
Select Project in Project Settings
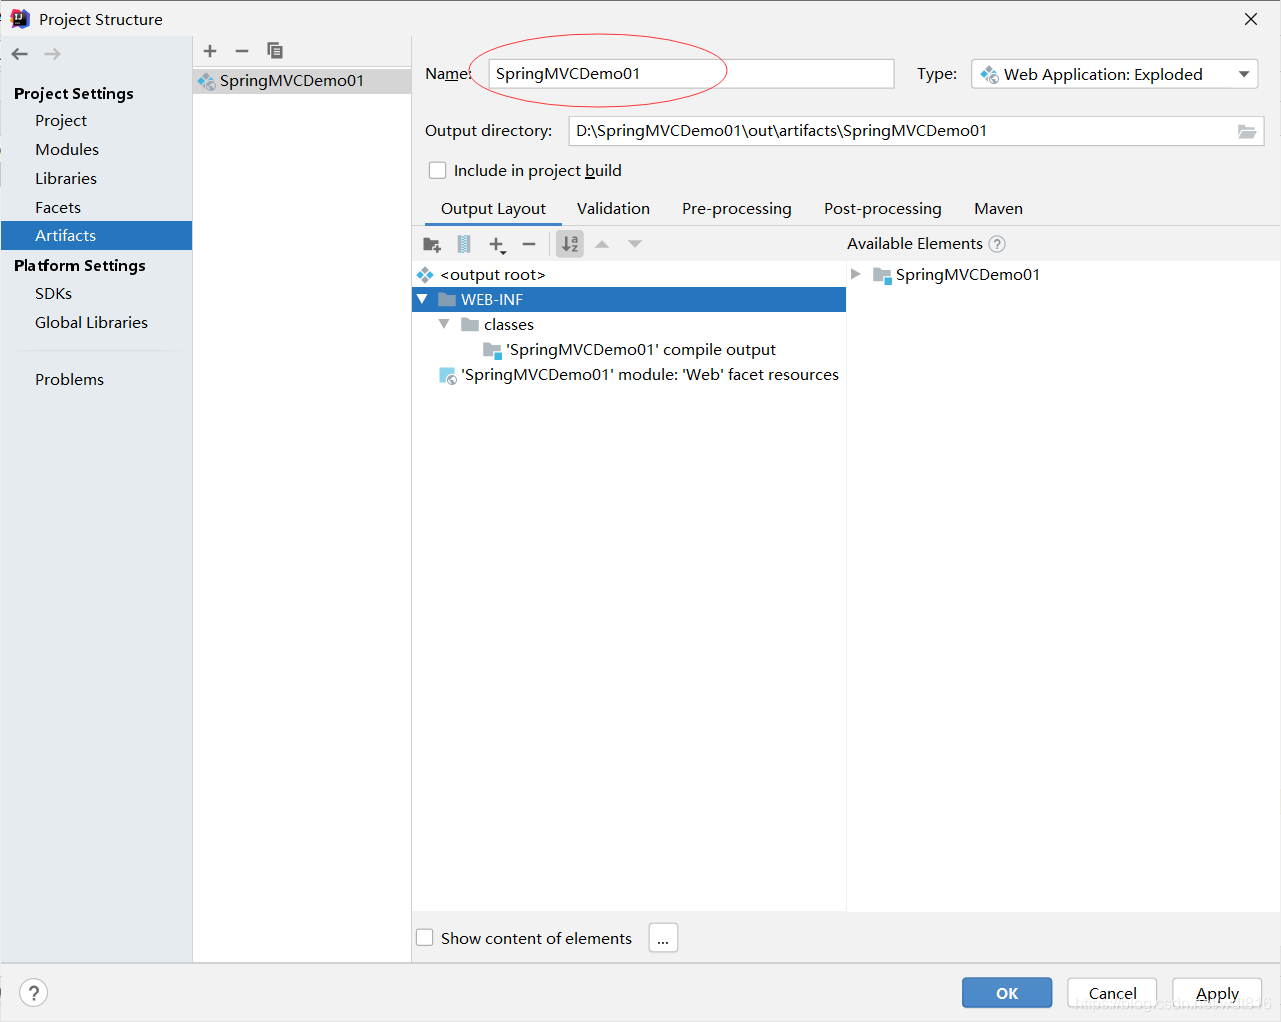[x=61, y=120]
